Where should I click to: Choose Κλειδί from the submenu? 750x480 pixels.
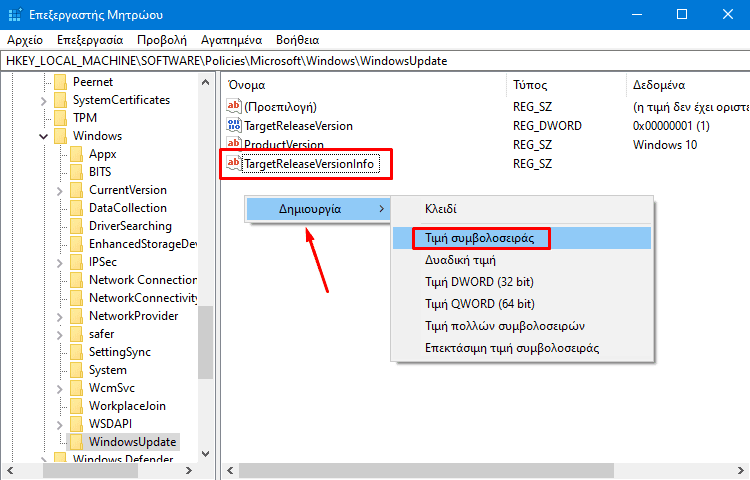522,209
